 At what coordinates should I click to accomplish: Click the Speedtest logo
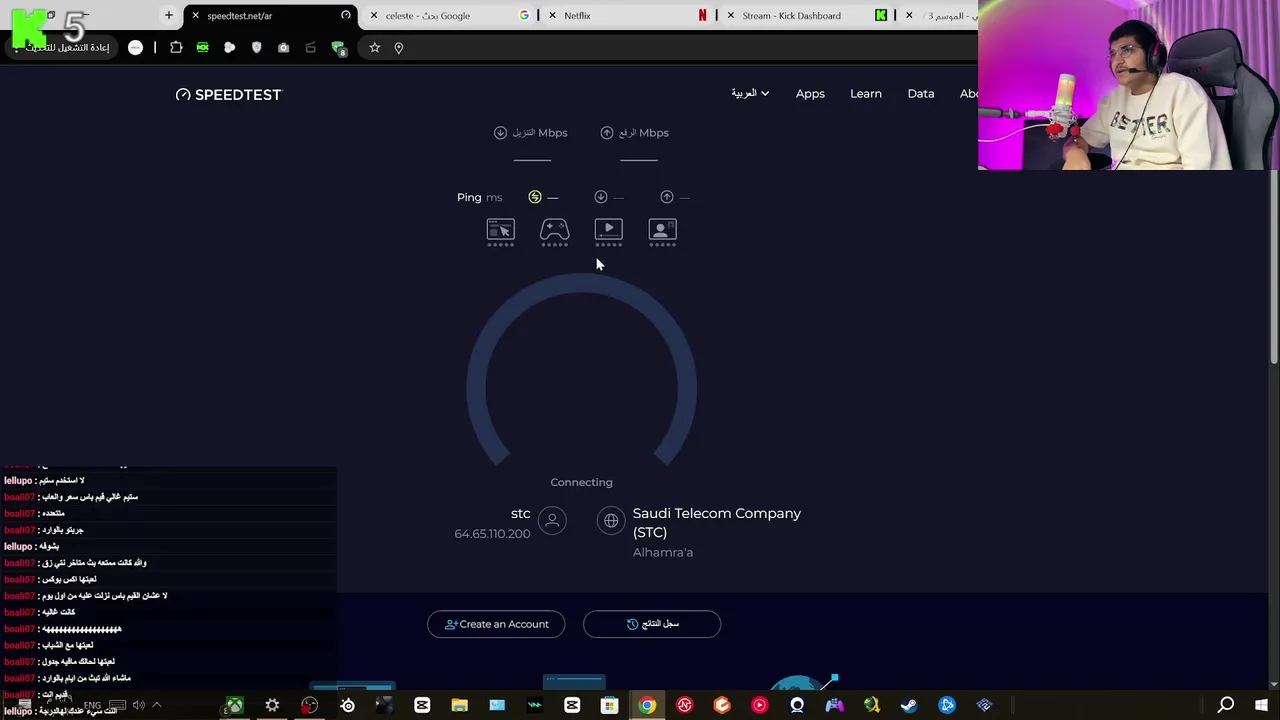coord(229,94)
